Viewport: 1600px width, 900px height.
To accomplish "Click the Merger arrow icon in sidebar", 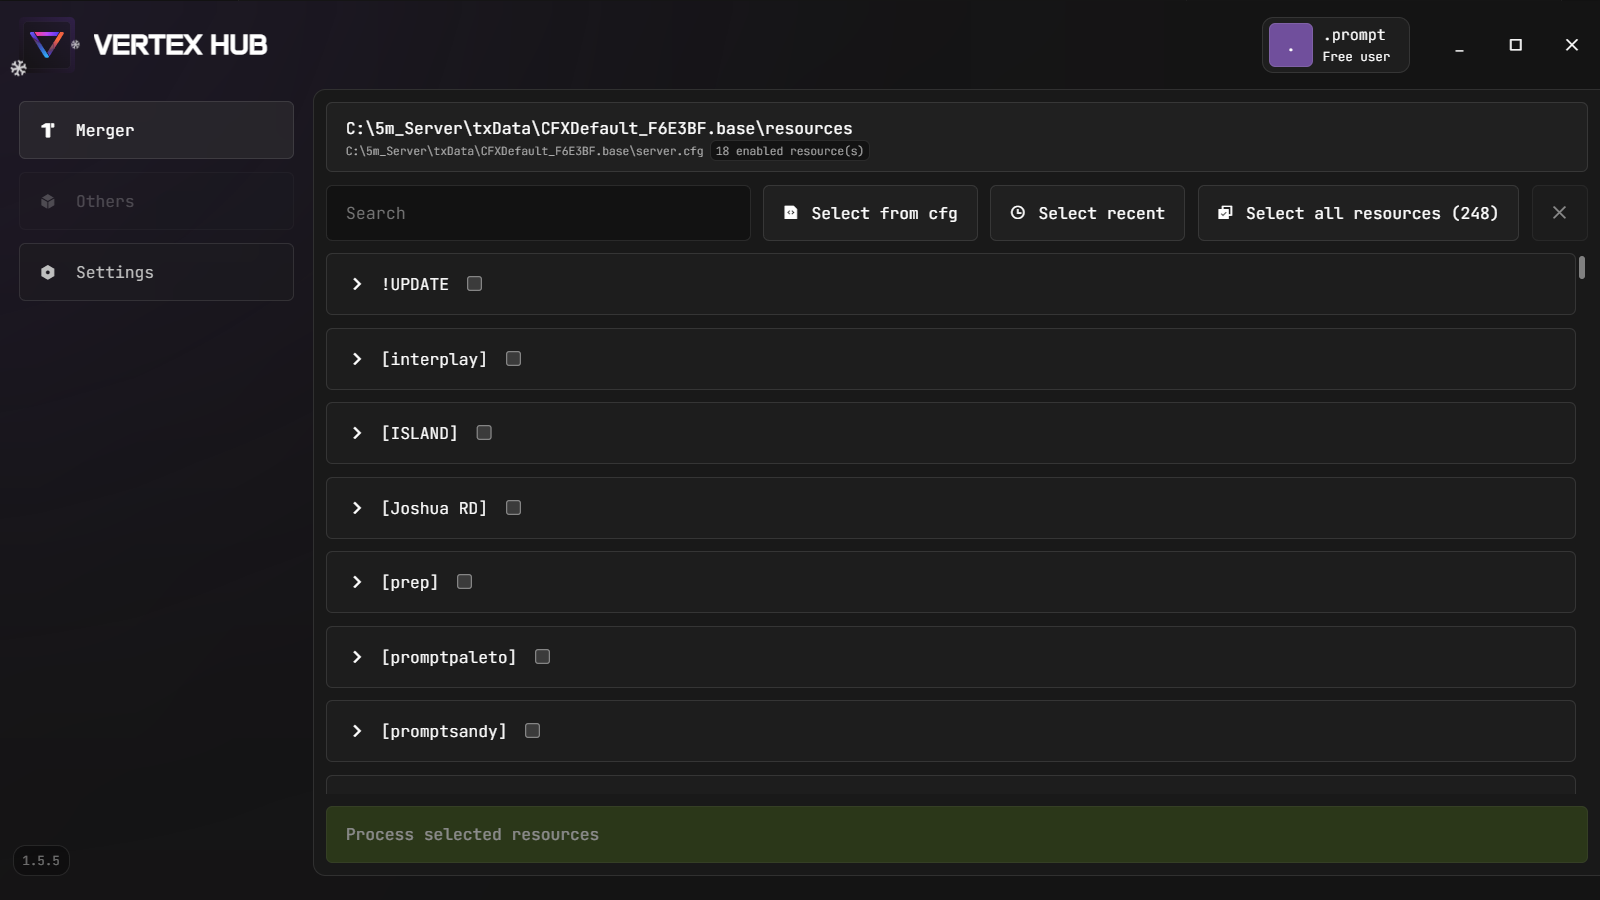I will [47, 130].
